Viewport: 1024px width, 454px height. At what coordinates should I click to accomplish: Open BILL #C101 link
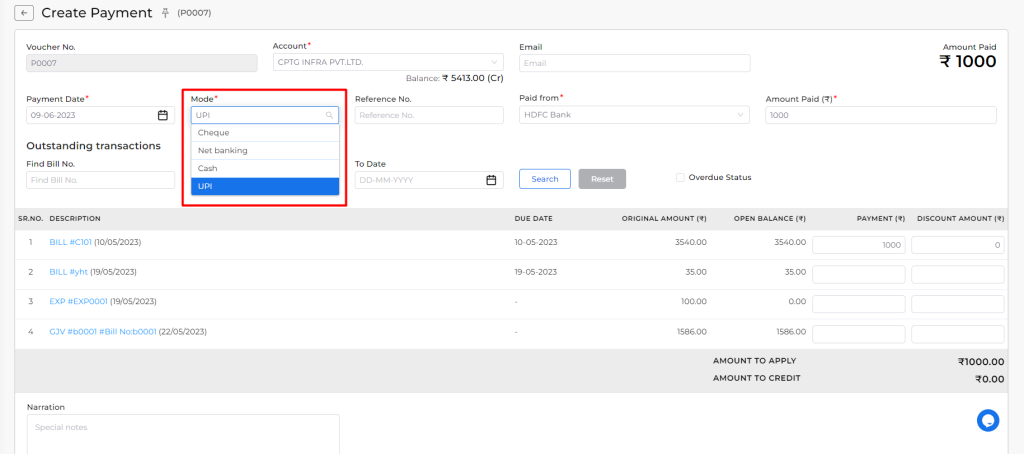71,242
